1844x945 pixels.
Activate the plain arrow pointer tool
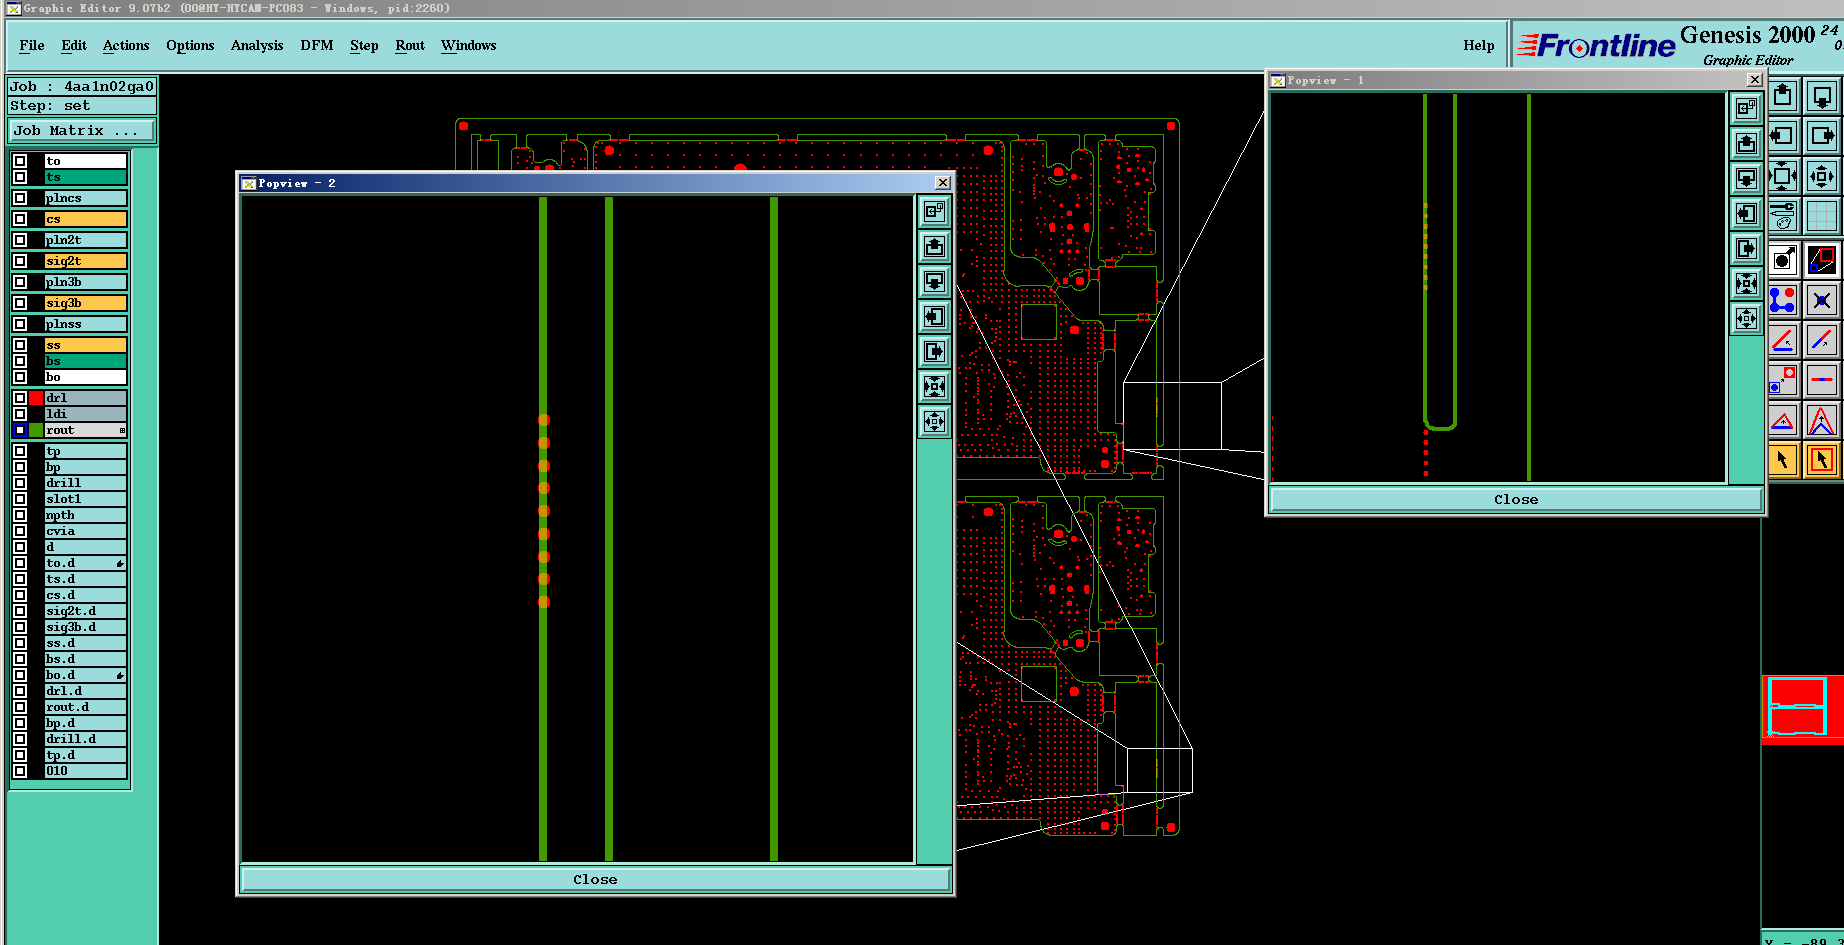[x=1783, y=460]
